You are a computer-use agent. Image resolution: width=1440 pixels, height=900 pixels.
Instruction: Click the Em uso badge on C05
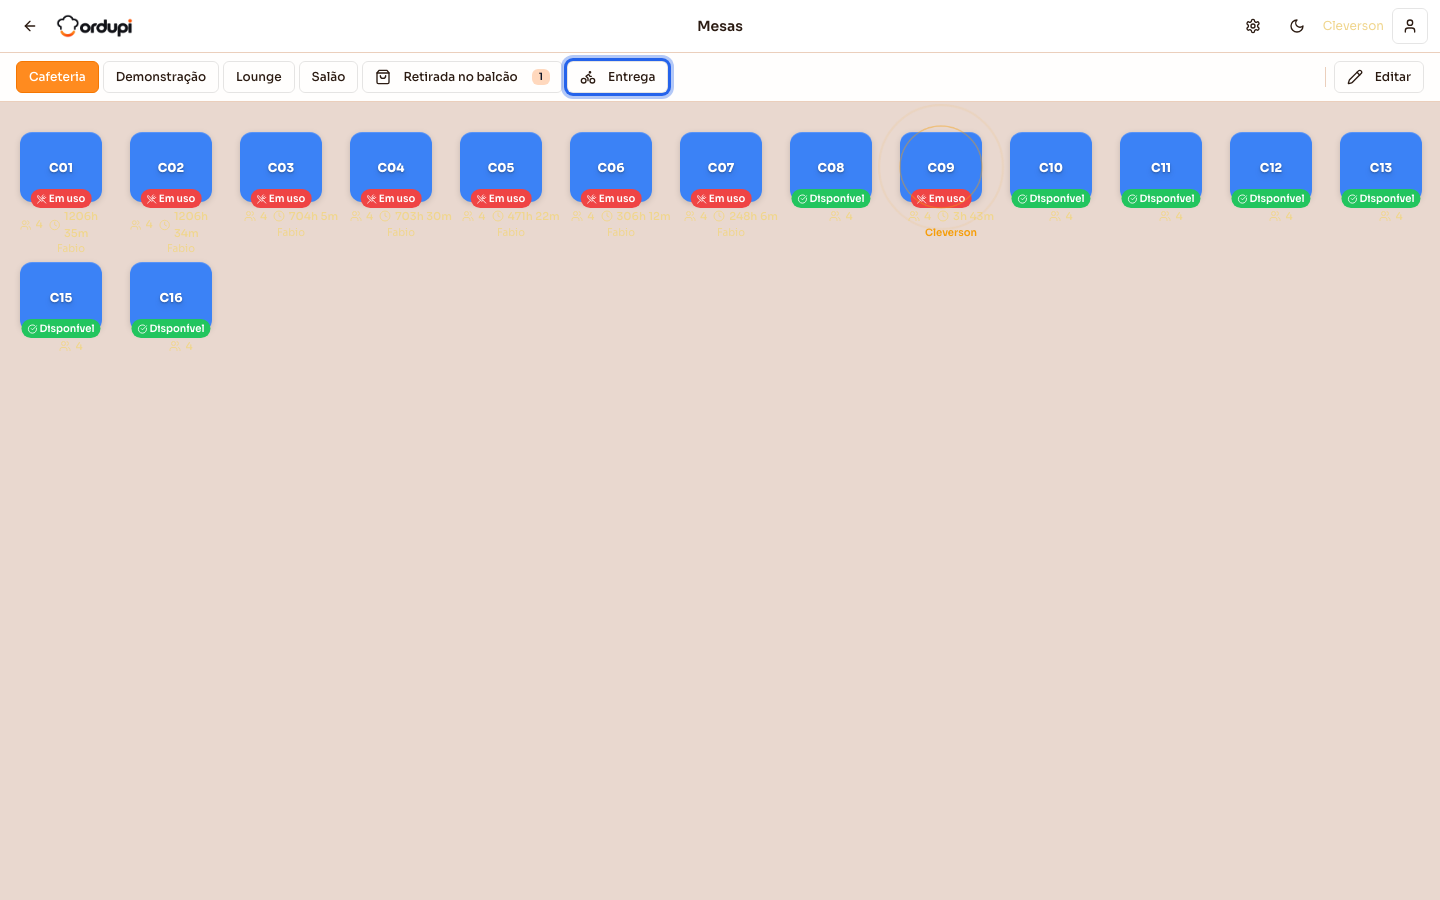point(501,199)
